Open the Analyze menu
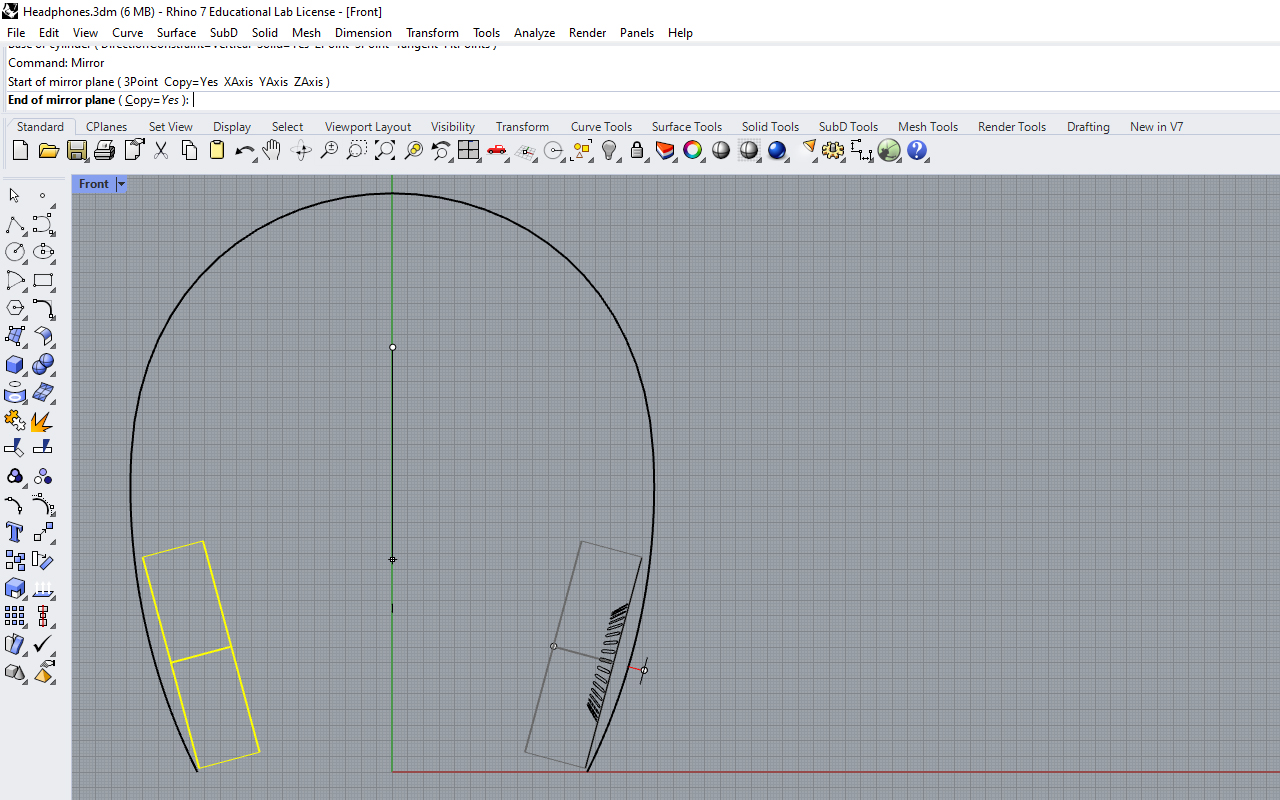The image size is (1280, 800). 534,33
